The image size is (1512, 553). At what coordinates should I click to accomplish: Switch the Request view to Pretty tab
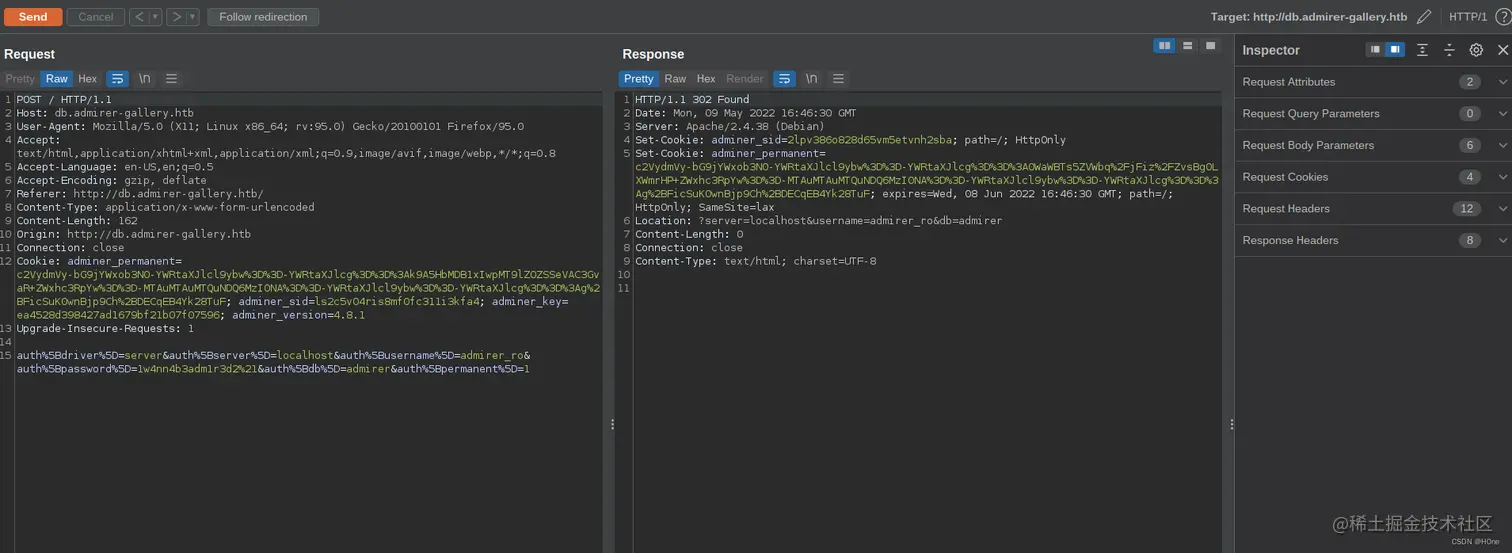pyautogui.click(x=20, y=79)
